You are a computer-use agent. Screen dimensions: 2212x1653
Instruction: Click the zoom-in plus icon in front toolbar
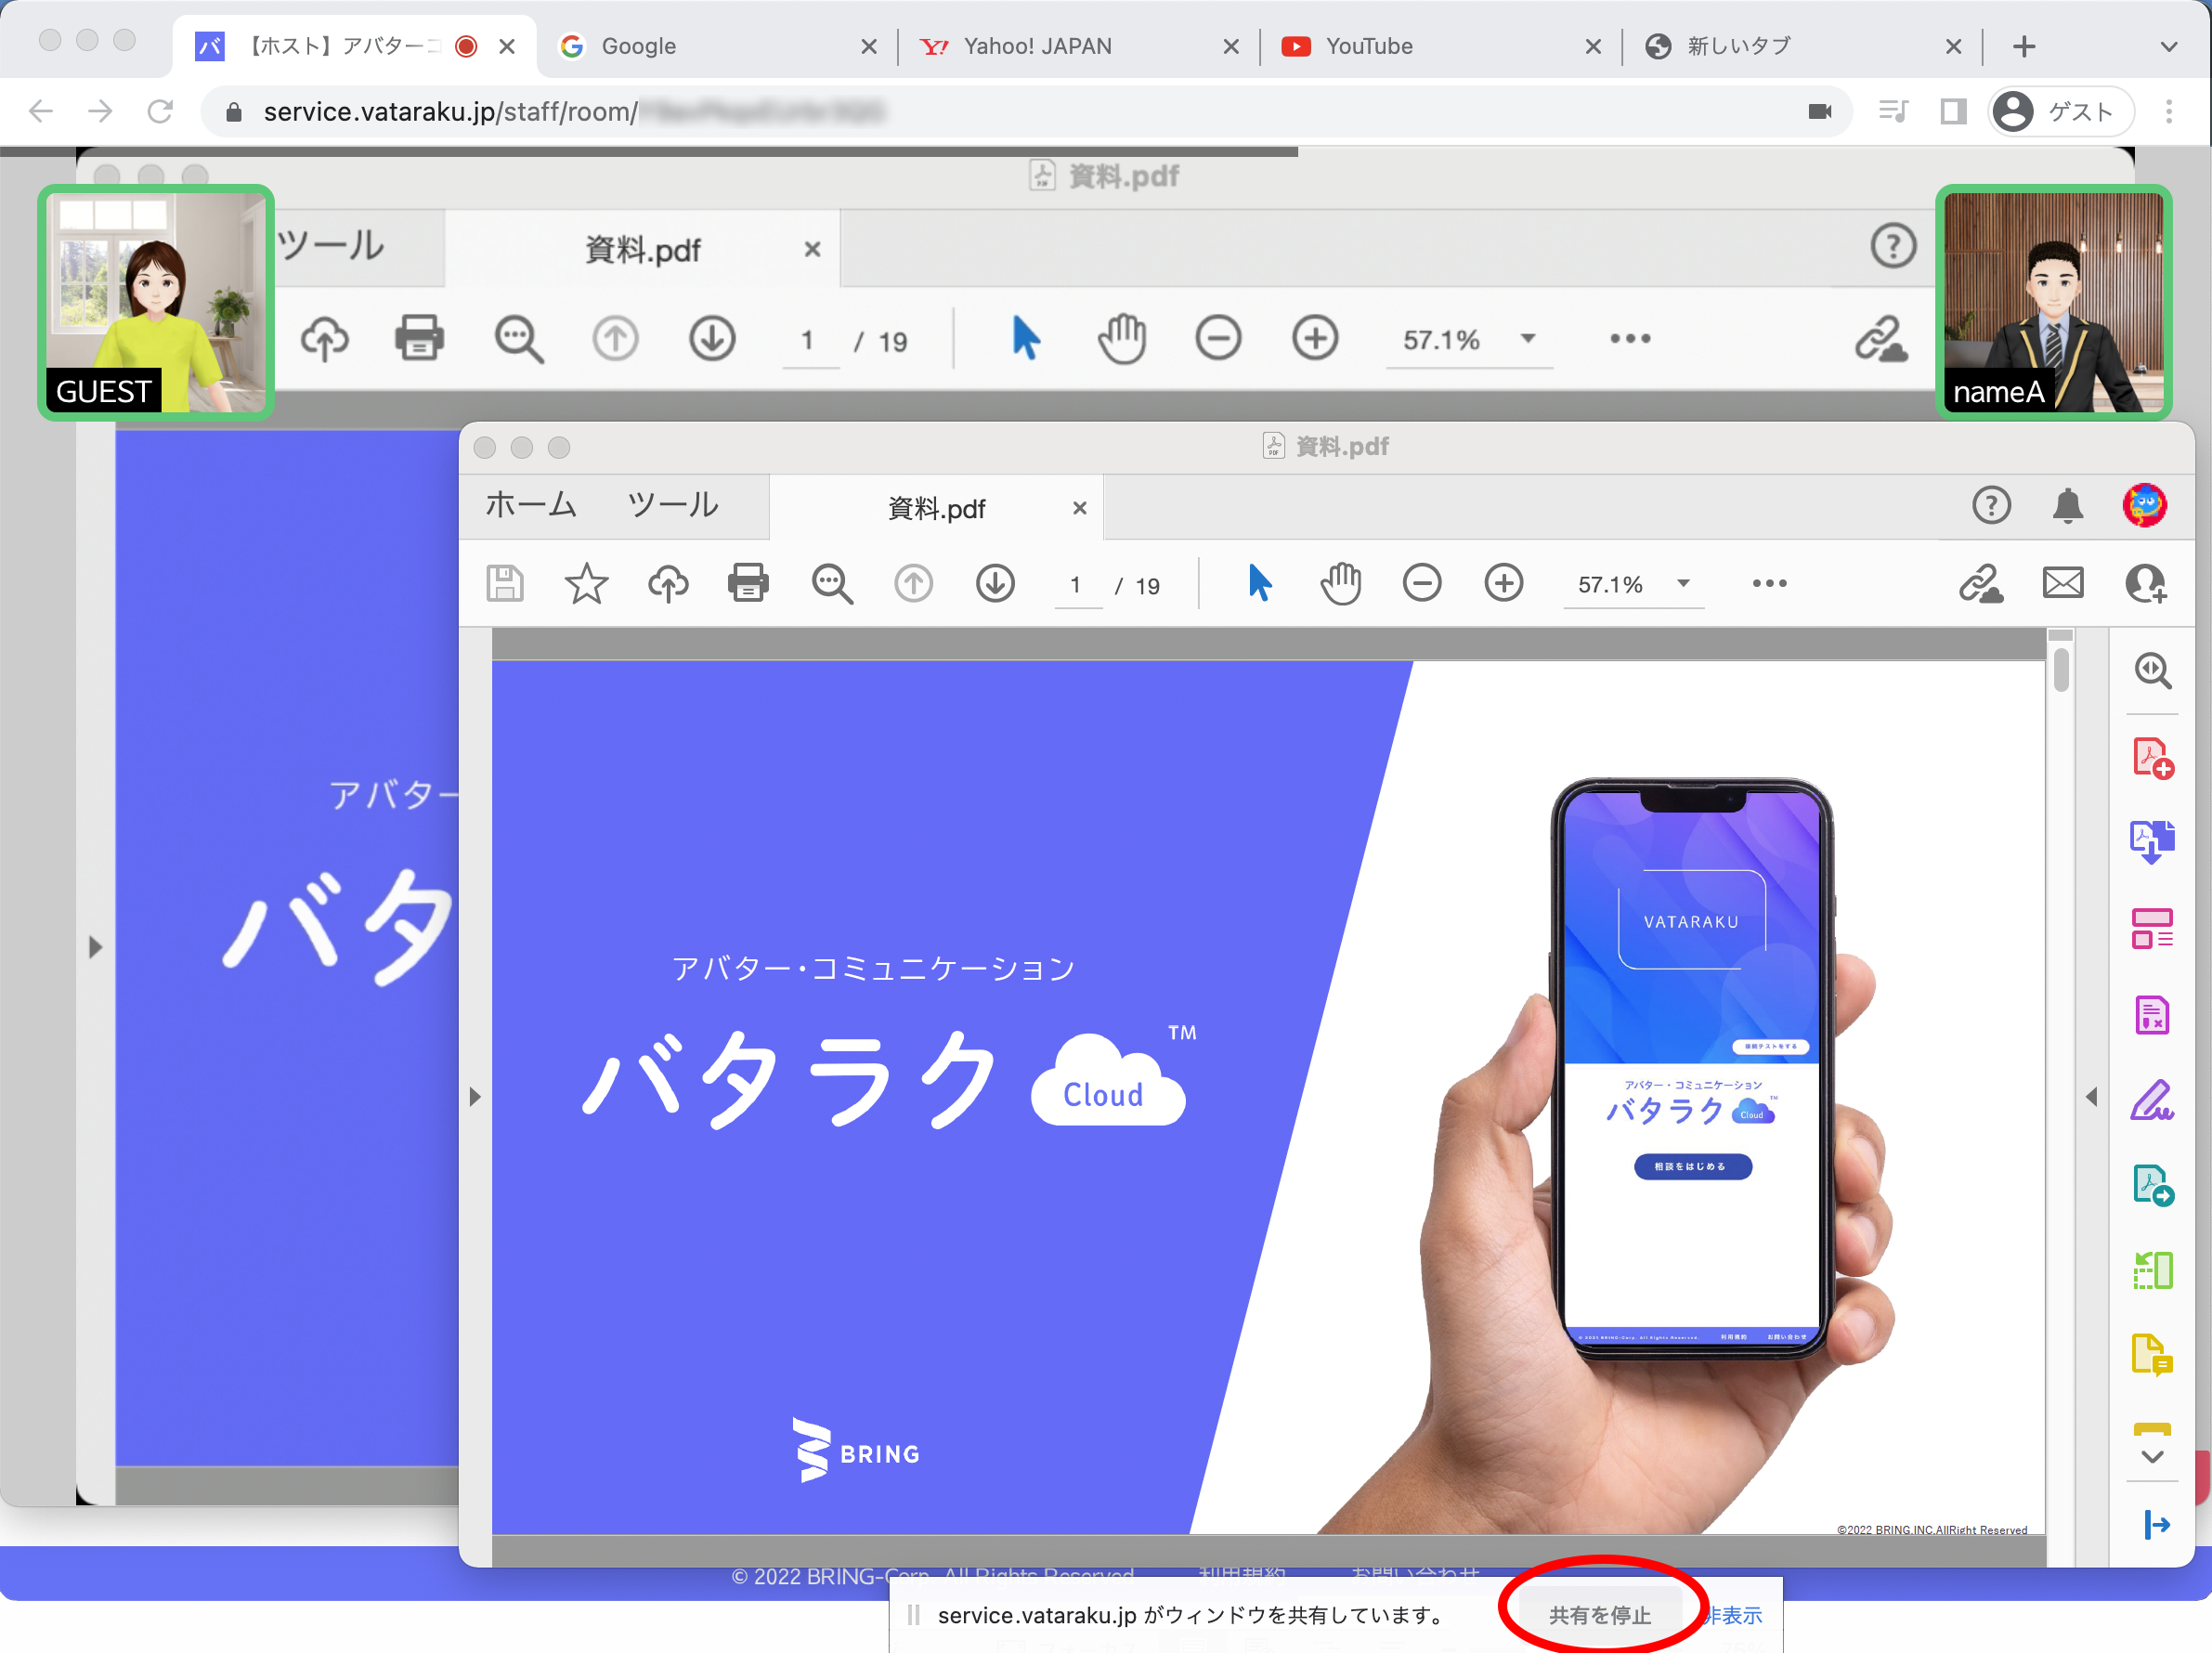[1503, 583]
